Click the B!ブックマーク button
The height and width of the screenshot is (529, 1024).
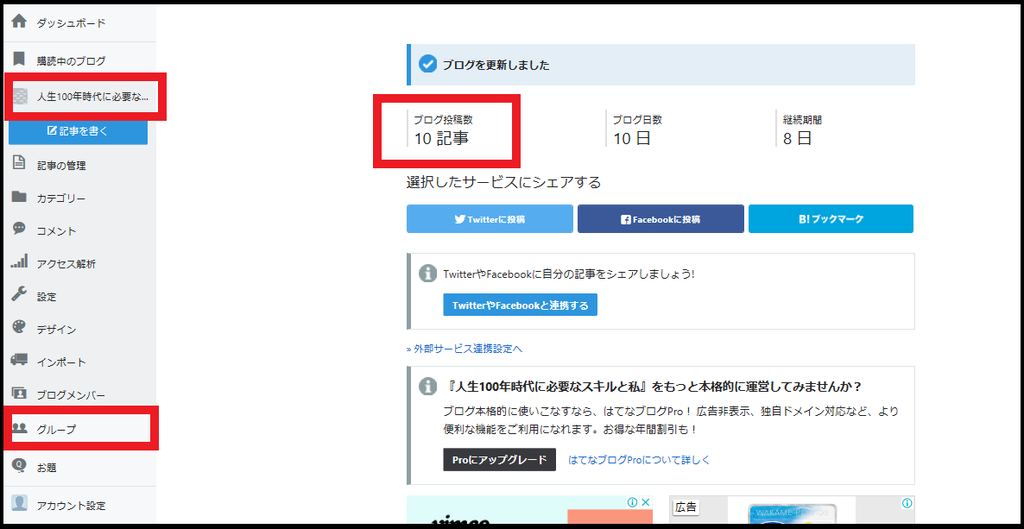831,219
